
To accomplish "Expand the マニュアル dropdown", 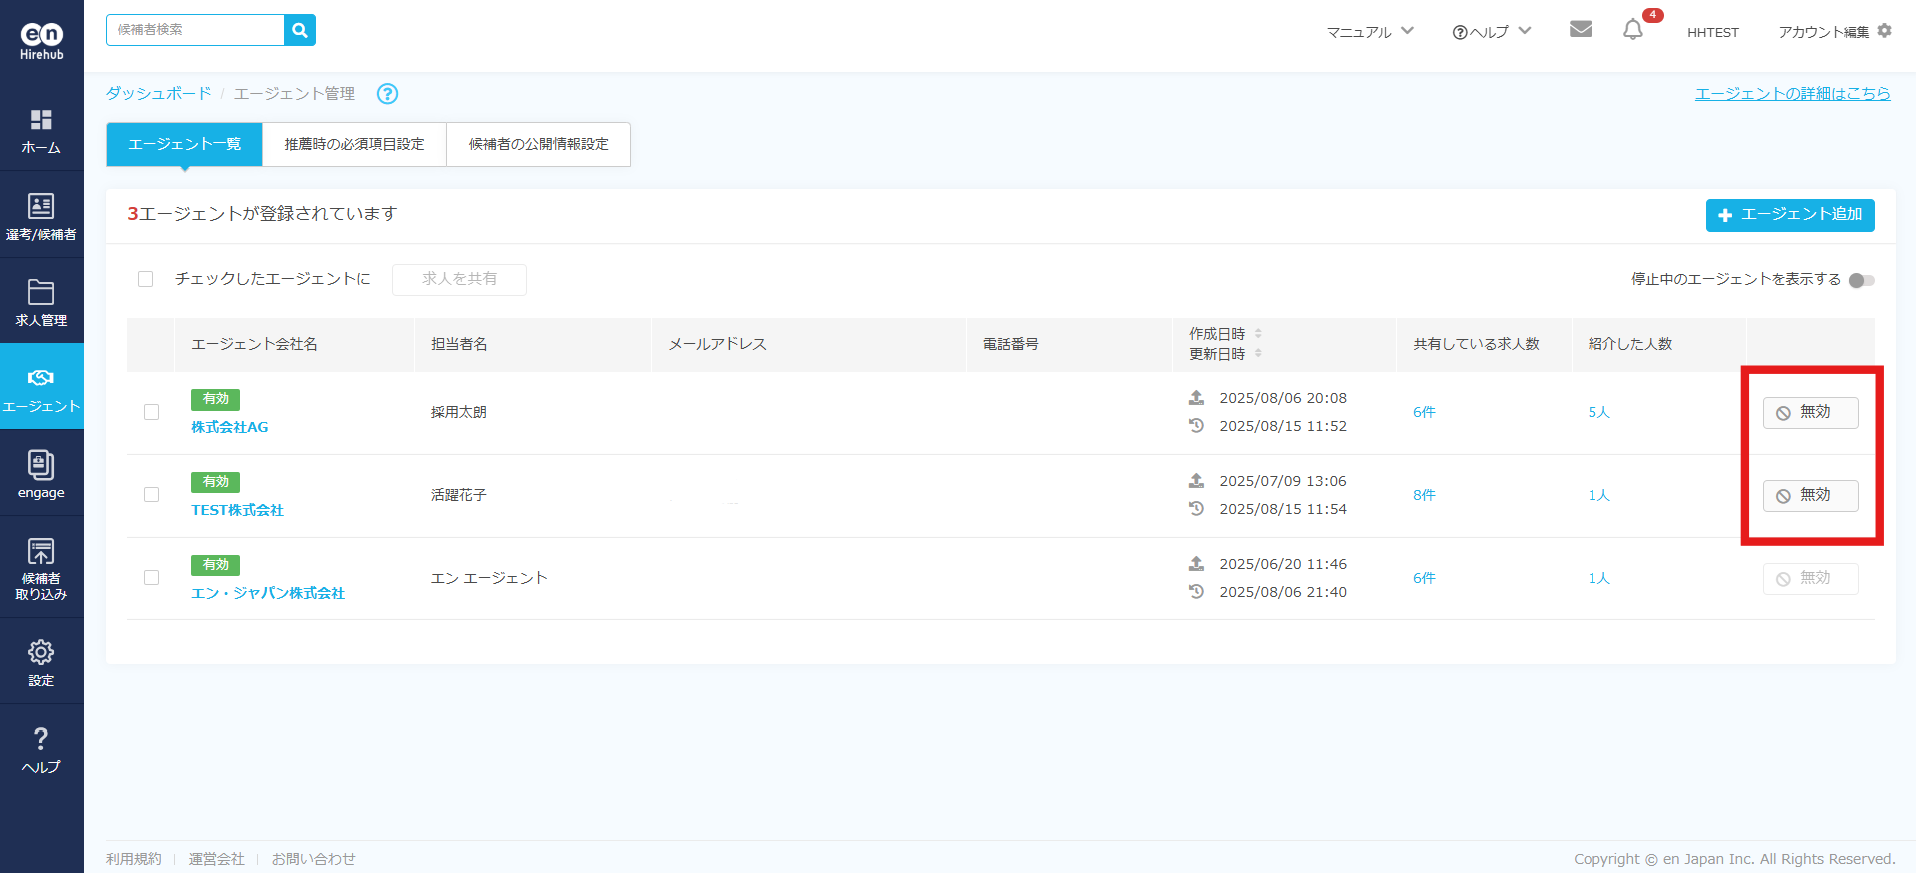I will point(1369,32).
